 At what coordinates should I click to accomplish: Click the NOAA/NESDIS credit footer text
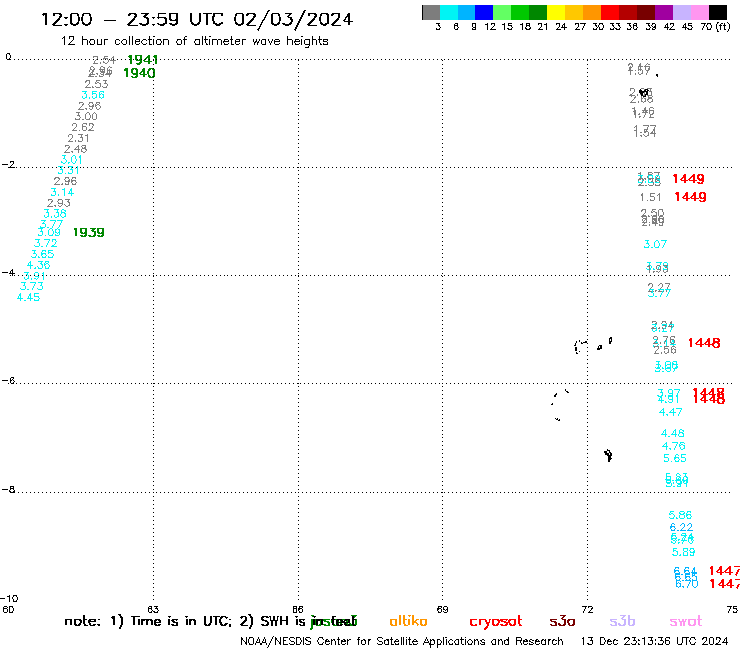(x=402, y=642)
